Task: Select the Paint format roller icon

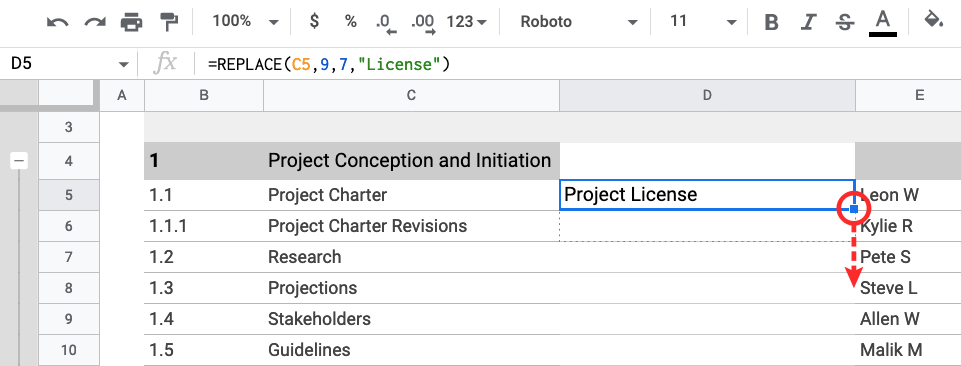Action: click(x=168, y=22)
